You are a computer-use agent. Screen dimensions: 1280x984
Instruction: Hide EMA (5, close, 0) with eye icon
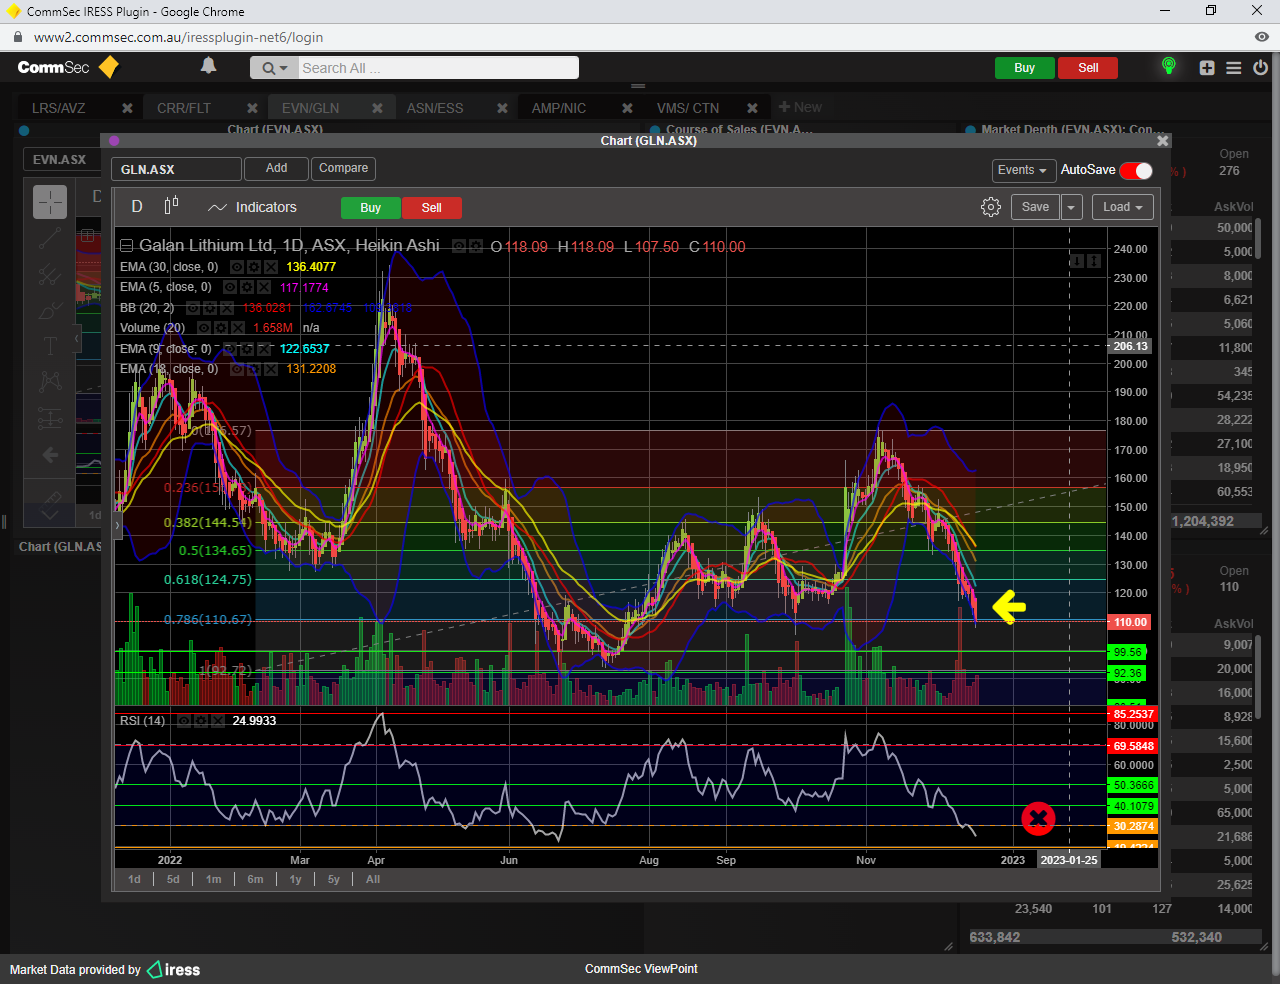coord(230,287)
